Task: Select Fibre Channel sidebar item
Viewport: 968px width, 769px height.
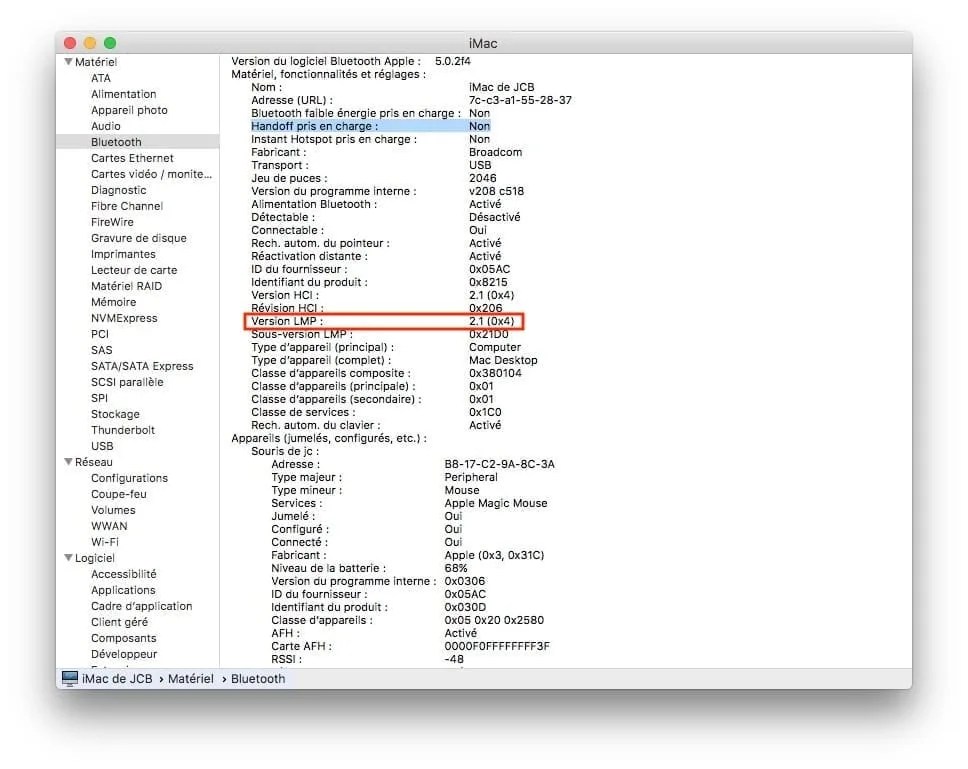Action: pos(127,206)
